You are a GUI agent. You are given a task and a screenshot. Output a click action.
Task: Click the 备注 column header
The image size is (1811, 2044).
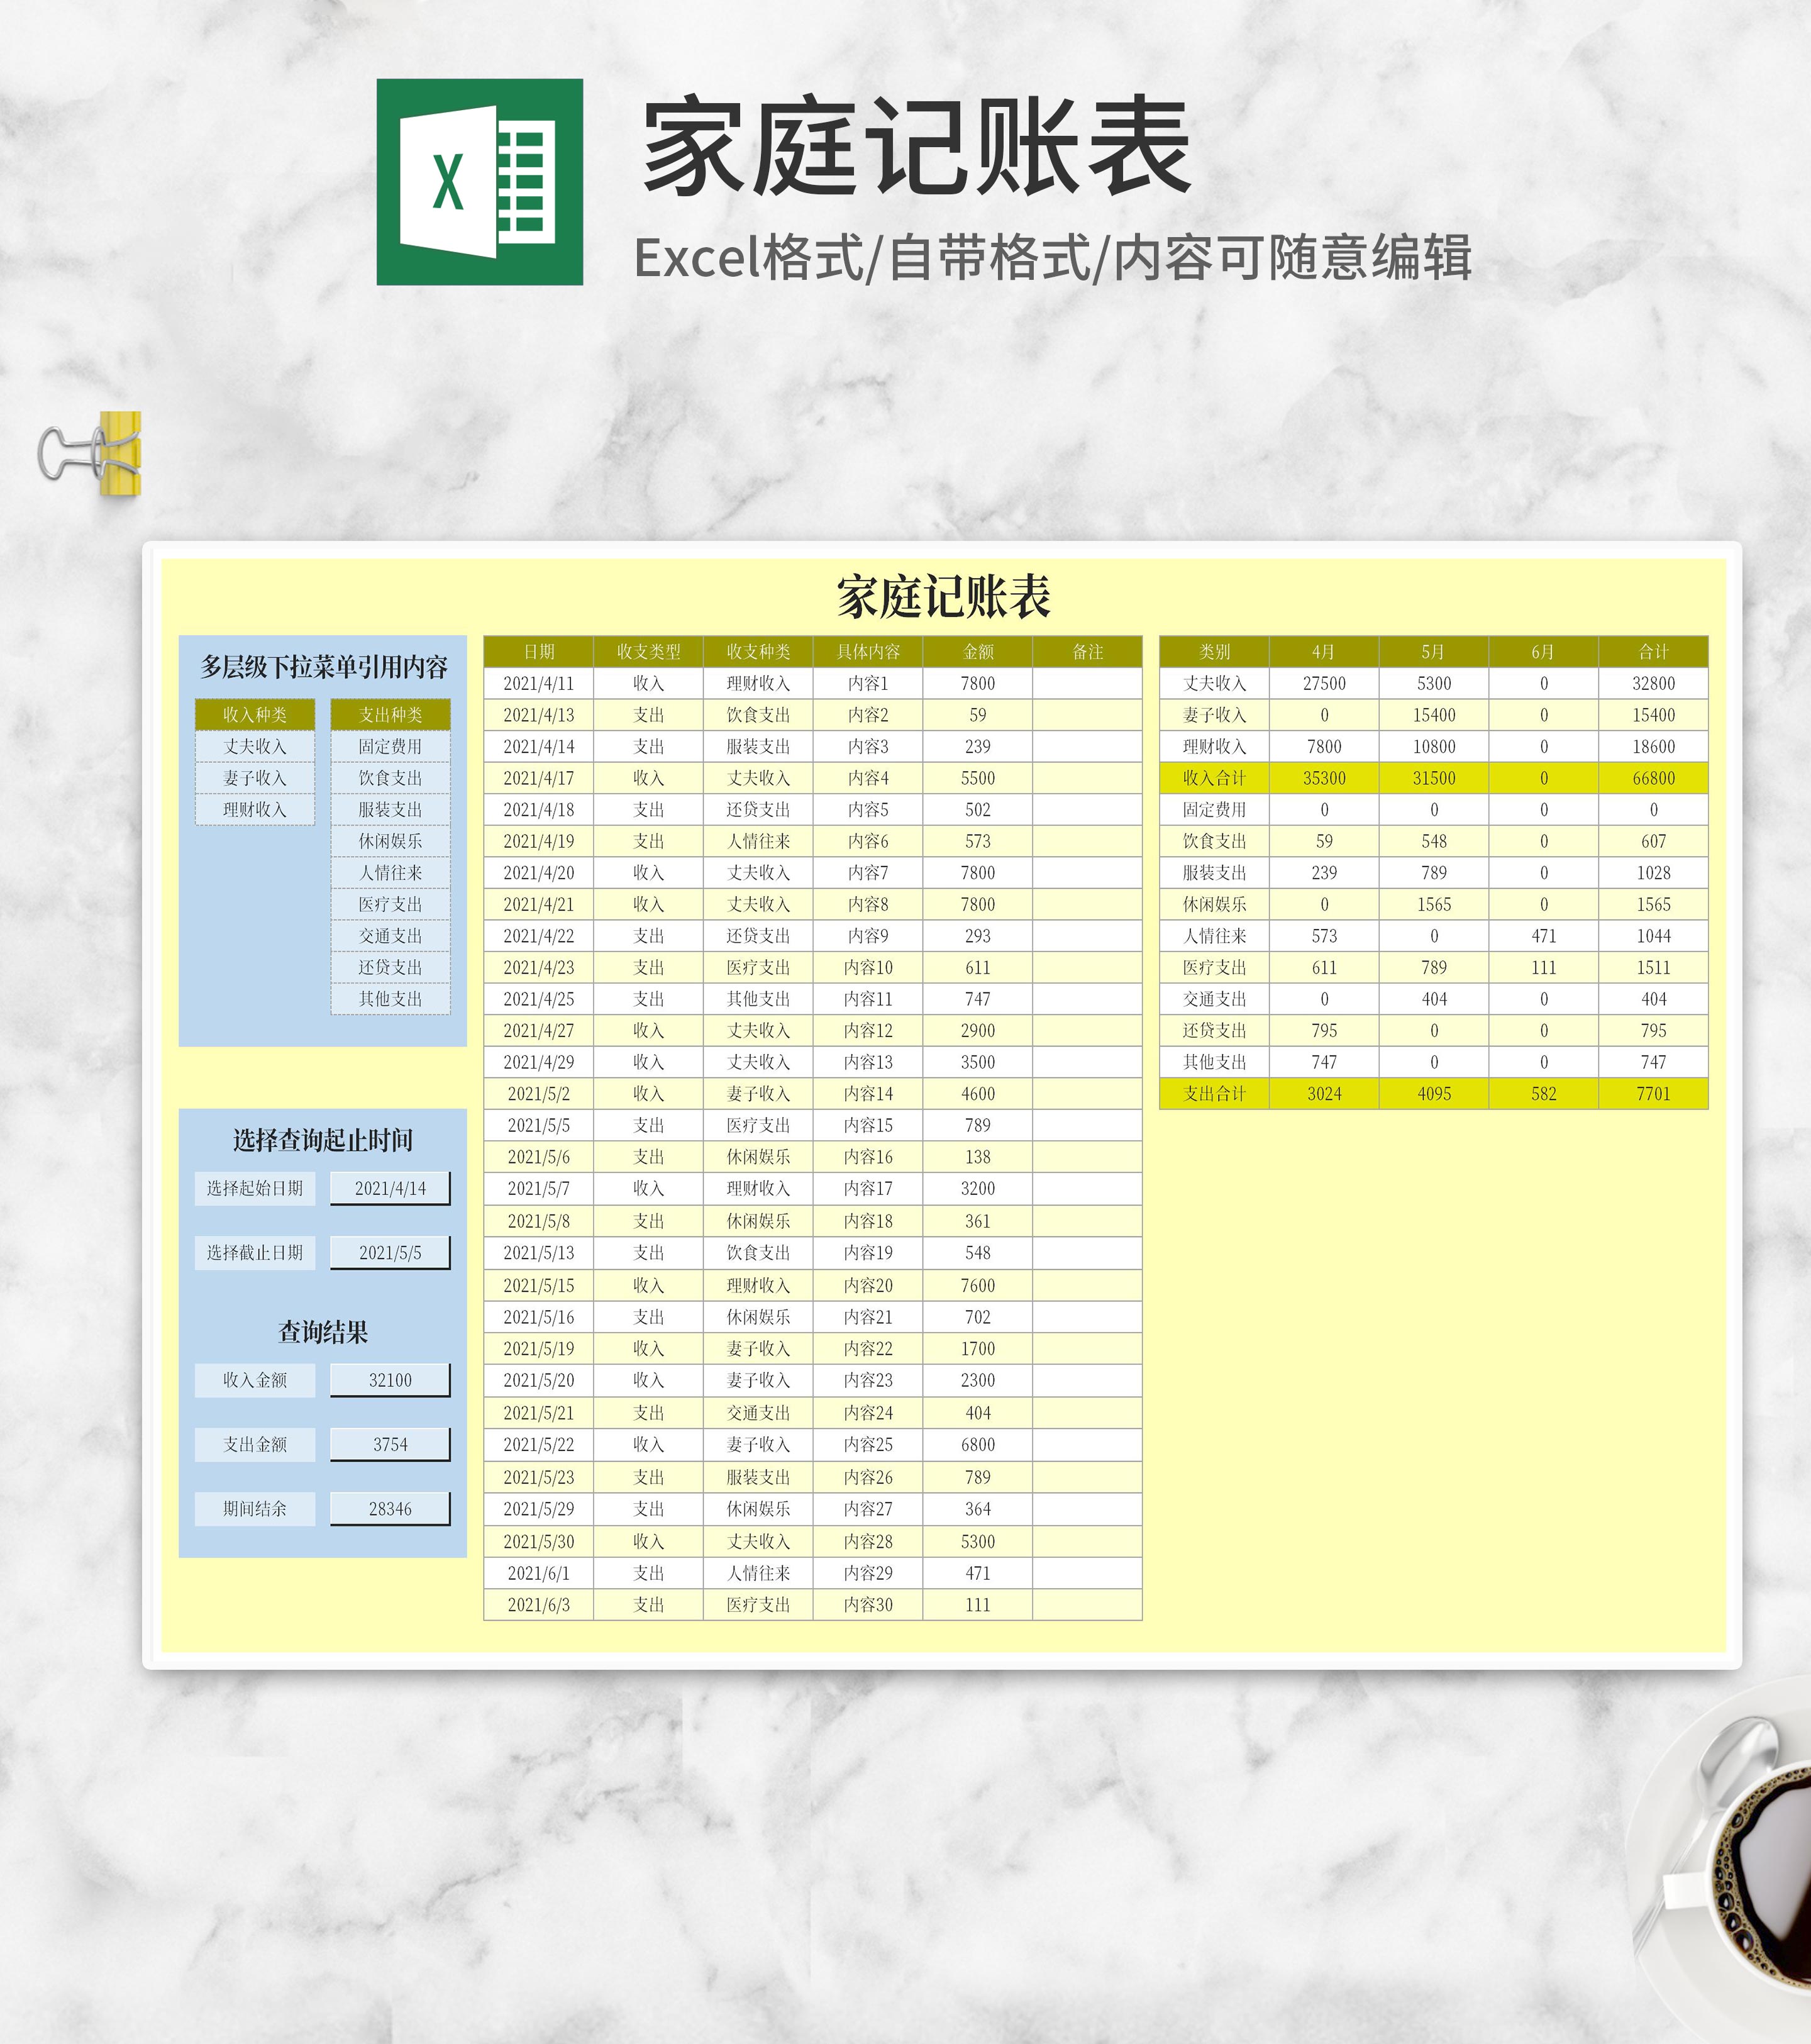point(1087,651)
